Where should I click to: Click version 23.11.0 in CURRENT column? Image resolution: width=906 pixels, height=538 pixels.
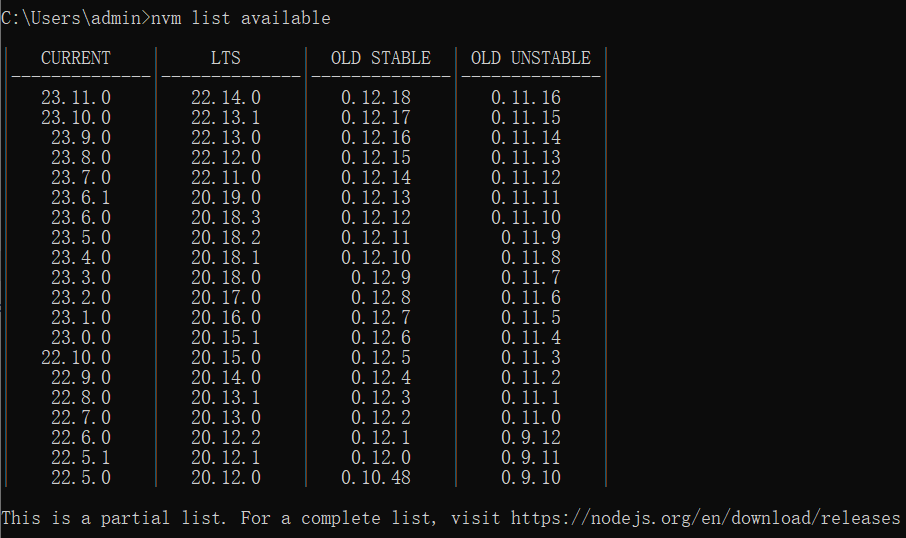(76, 98)
